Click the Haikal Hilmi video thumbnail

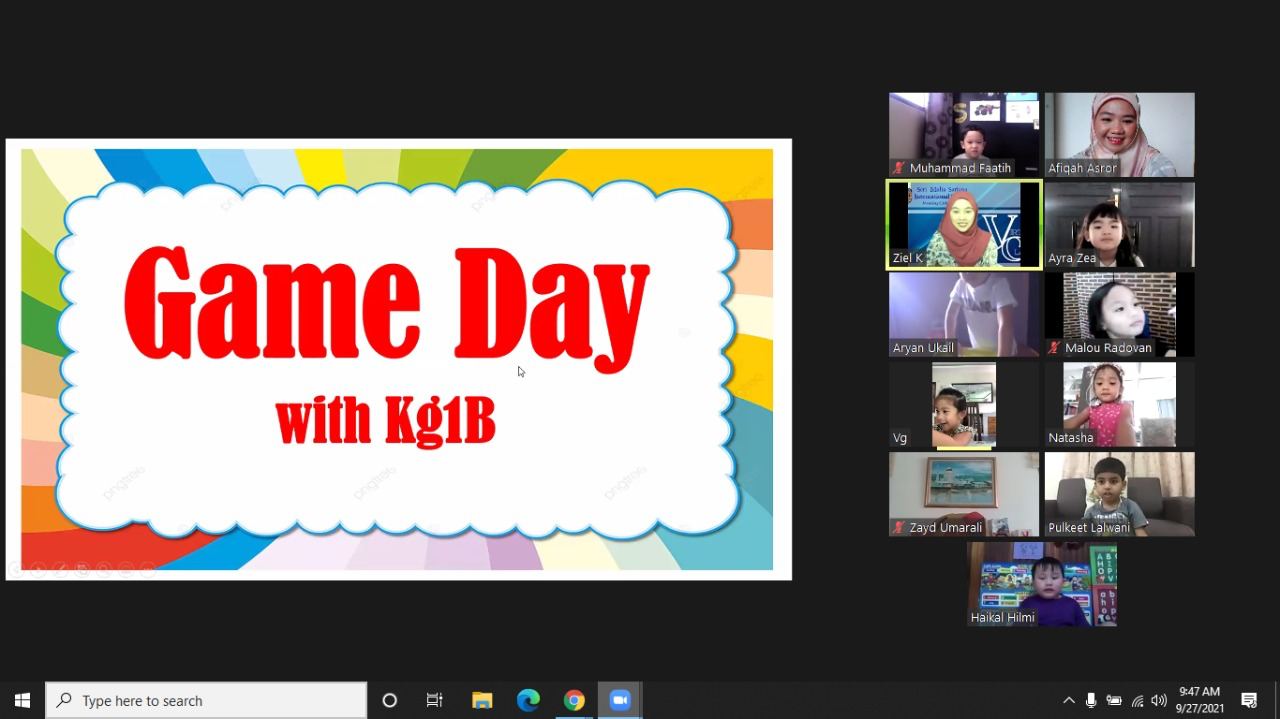click(x=1042, y=584)
